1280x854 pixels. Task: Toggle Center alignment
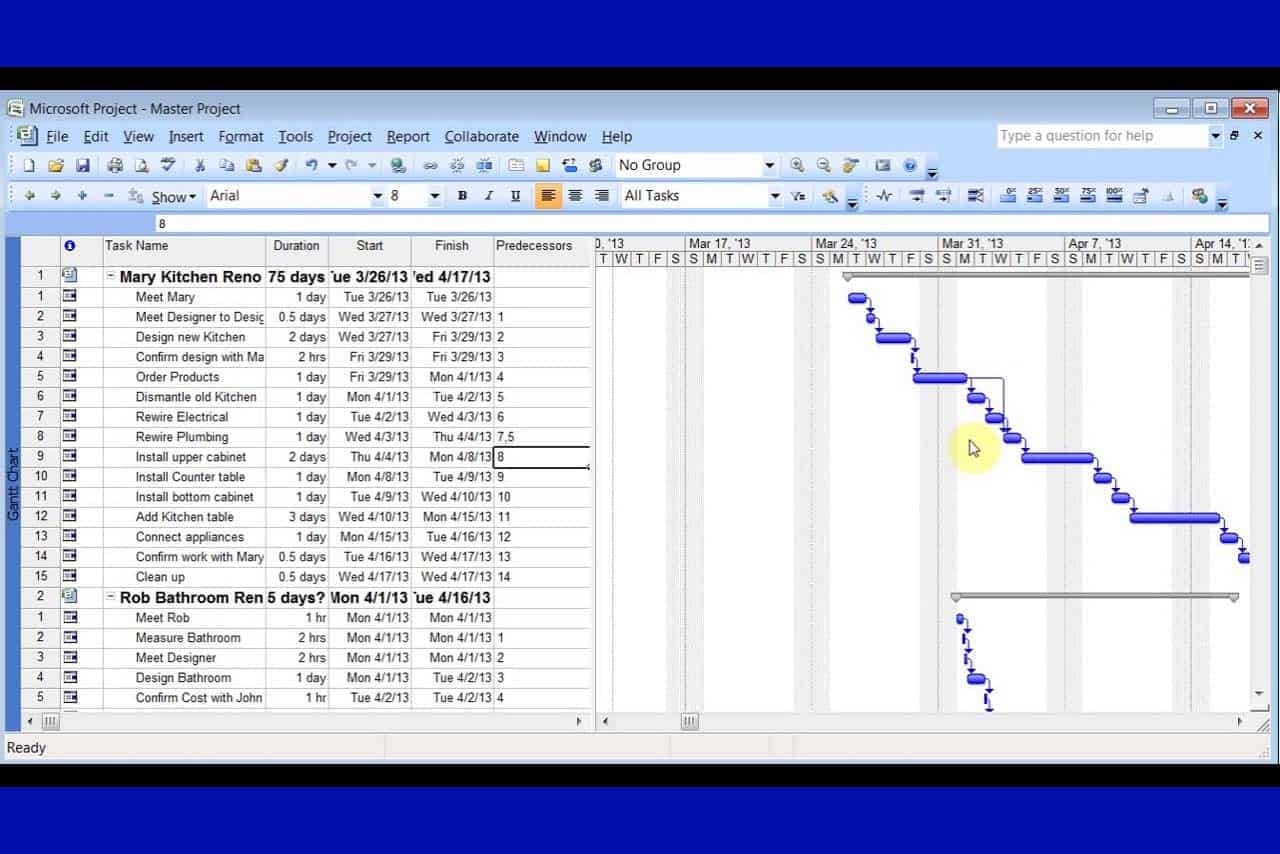(575, 196)
